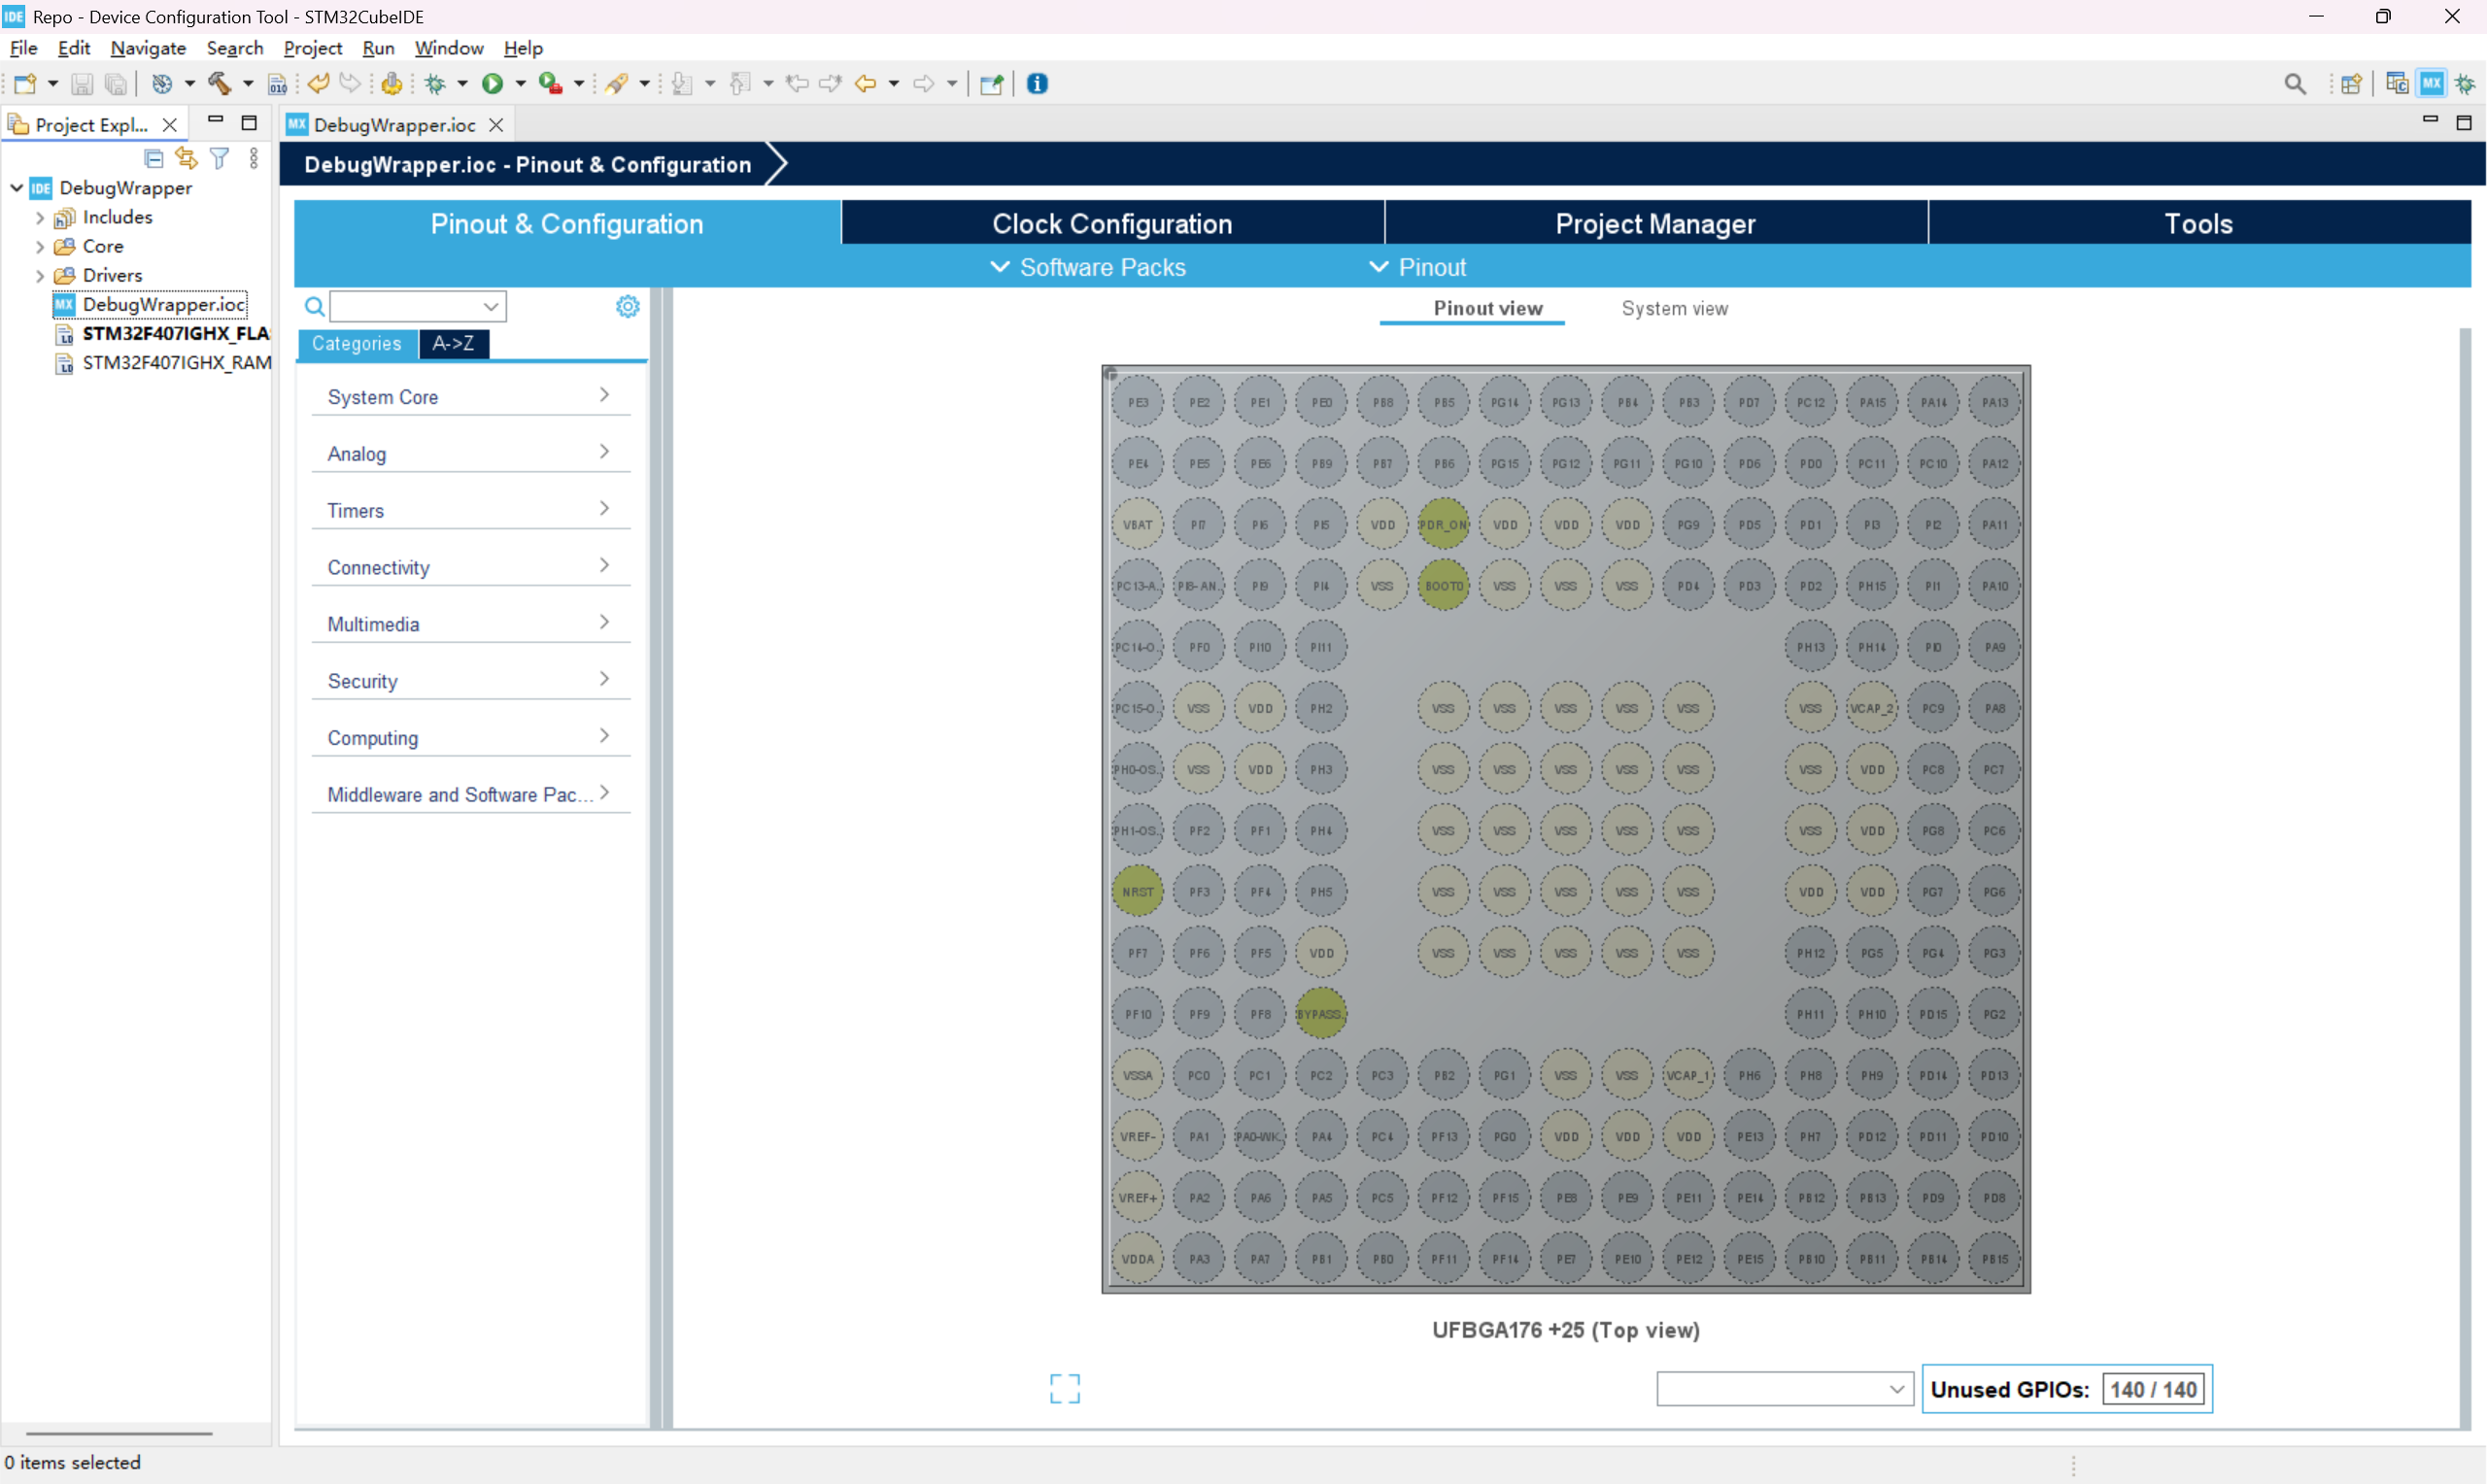The height and width of the screenshot is (1484, 2487).
Task: Click the Unused GPIOs count field
Action: [2153, 1390]
